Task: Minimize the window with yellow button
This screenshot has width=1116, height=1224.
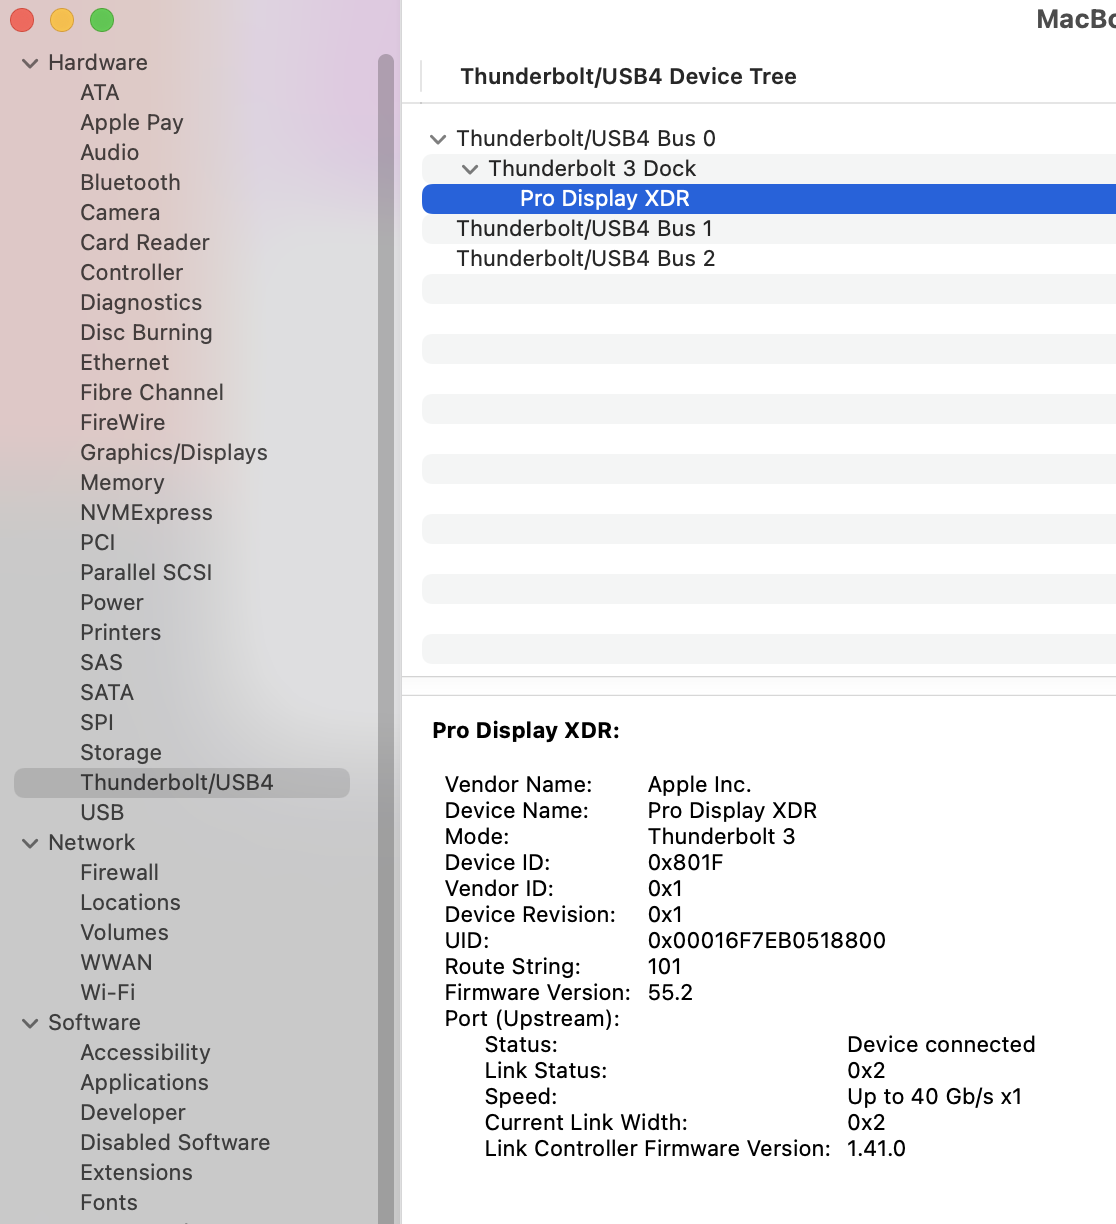Action: (x=62, y=20)
